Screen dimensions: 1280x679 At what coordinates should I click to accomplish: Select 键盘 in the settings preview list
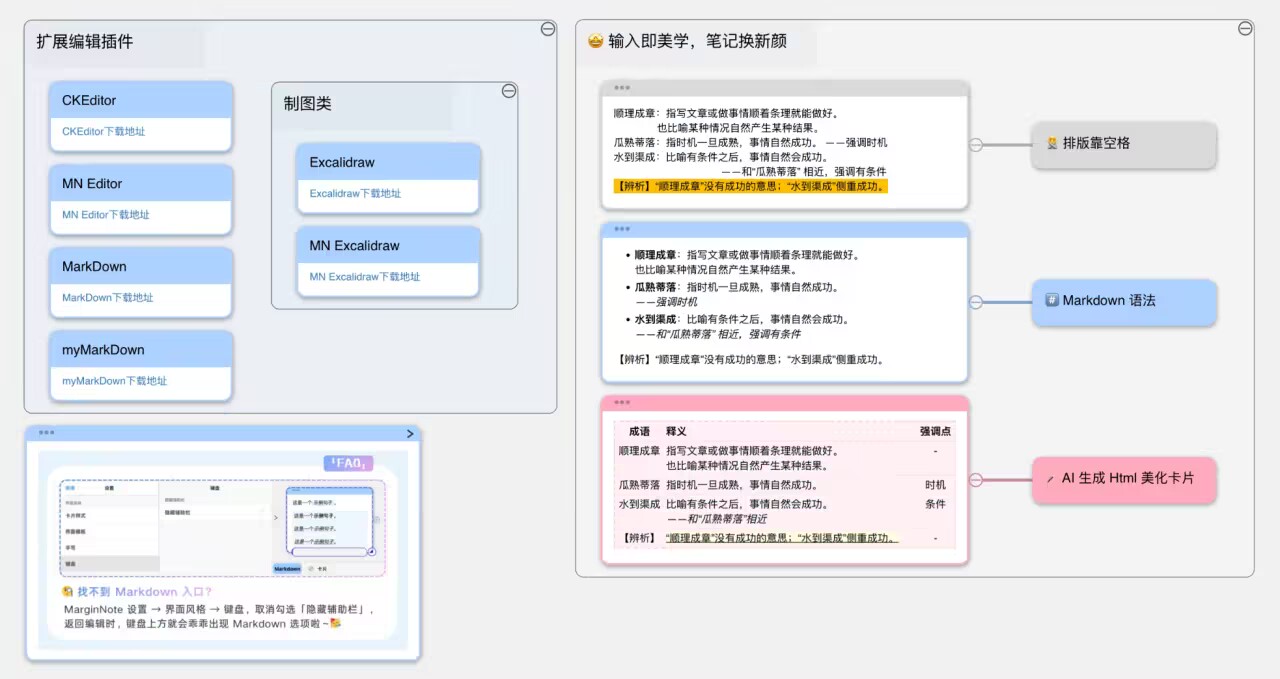pos(71,564)
